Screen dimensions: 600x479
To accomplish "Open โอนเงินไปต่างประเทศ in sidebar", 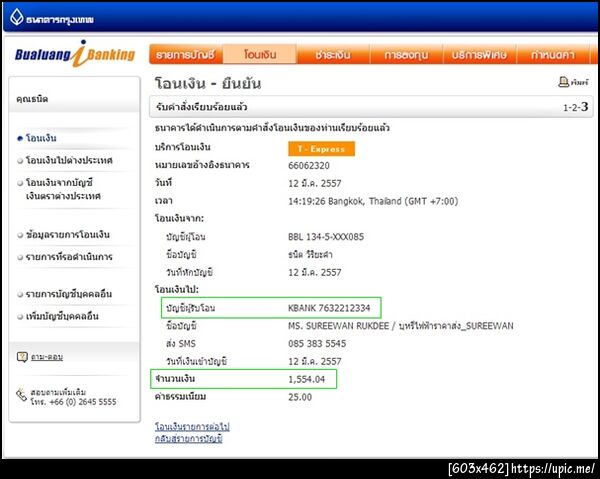I will pos(69,160).
